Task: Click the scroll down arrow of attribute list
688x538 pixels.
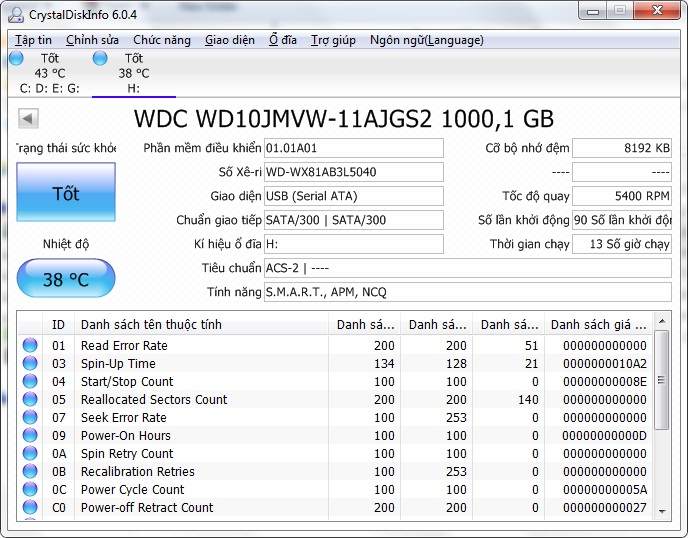Action: point(662,512)
